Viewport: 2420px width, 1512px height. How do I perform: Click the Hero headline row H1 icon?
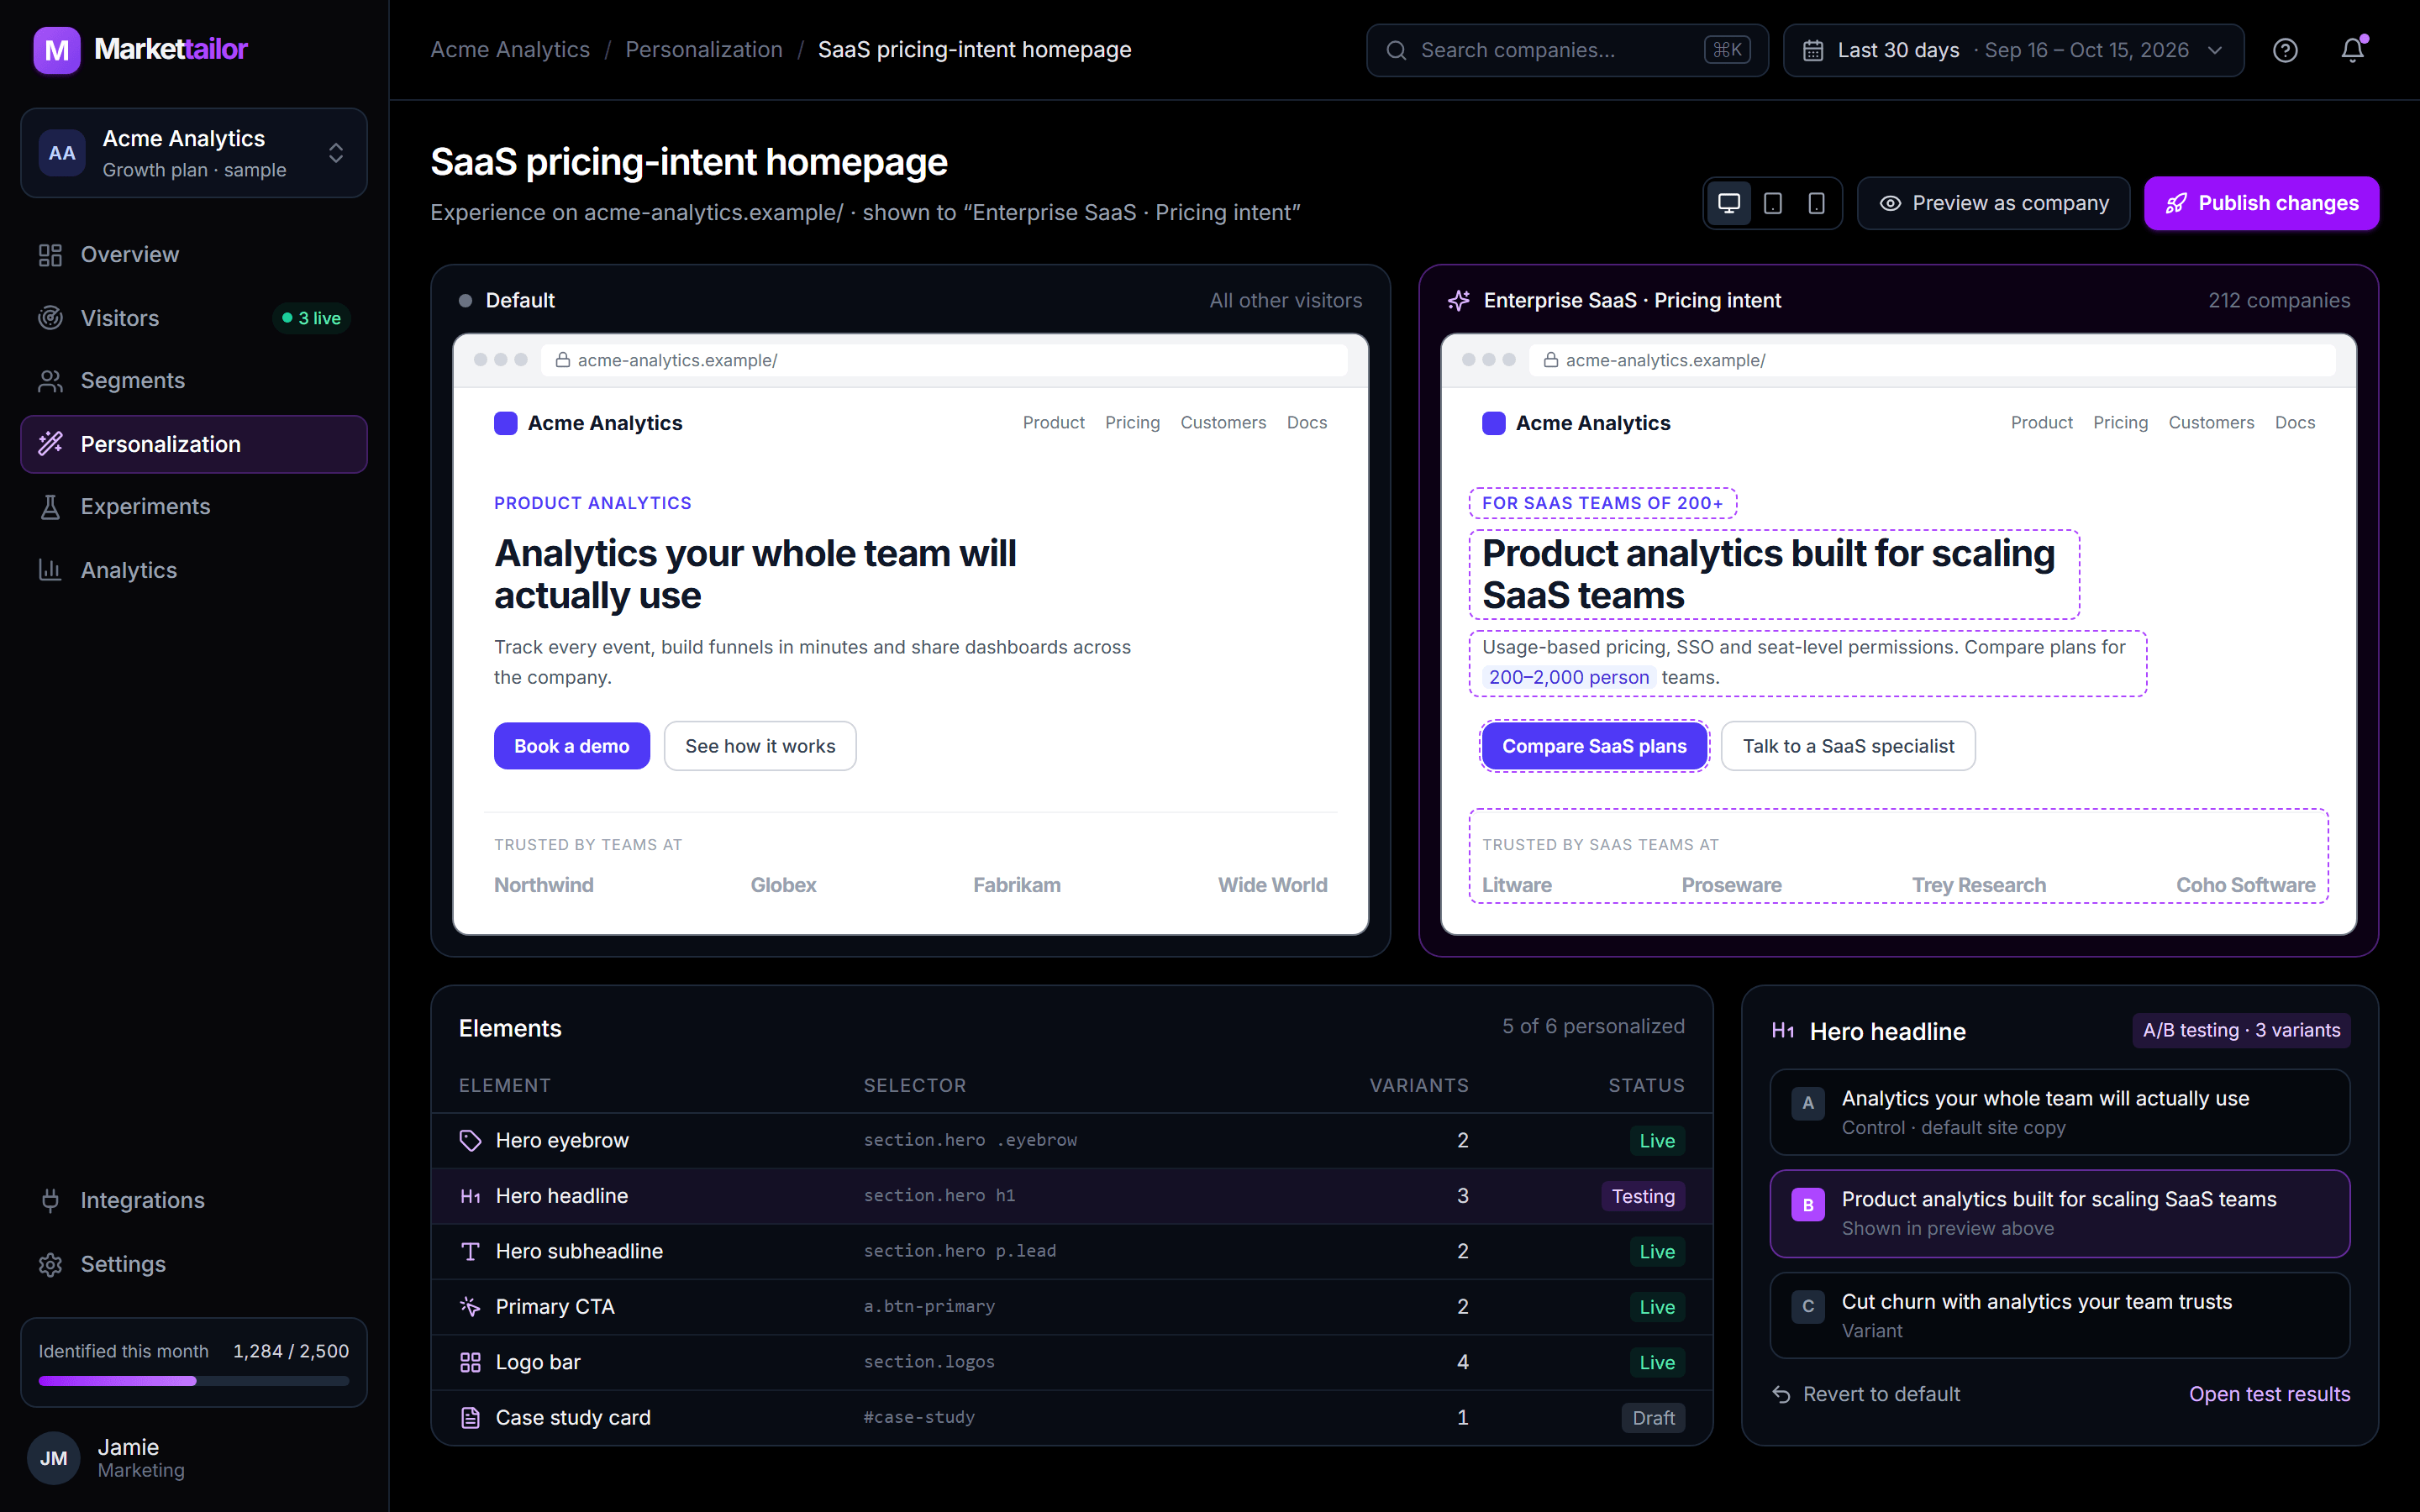470,1196
